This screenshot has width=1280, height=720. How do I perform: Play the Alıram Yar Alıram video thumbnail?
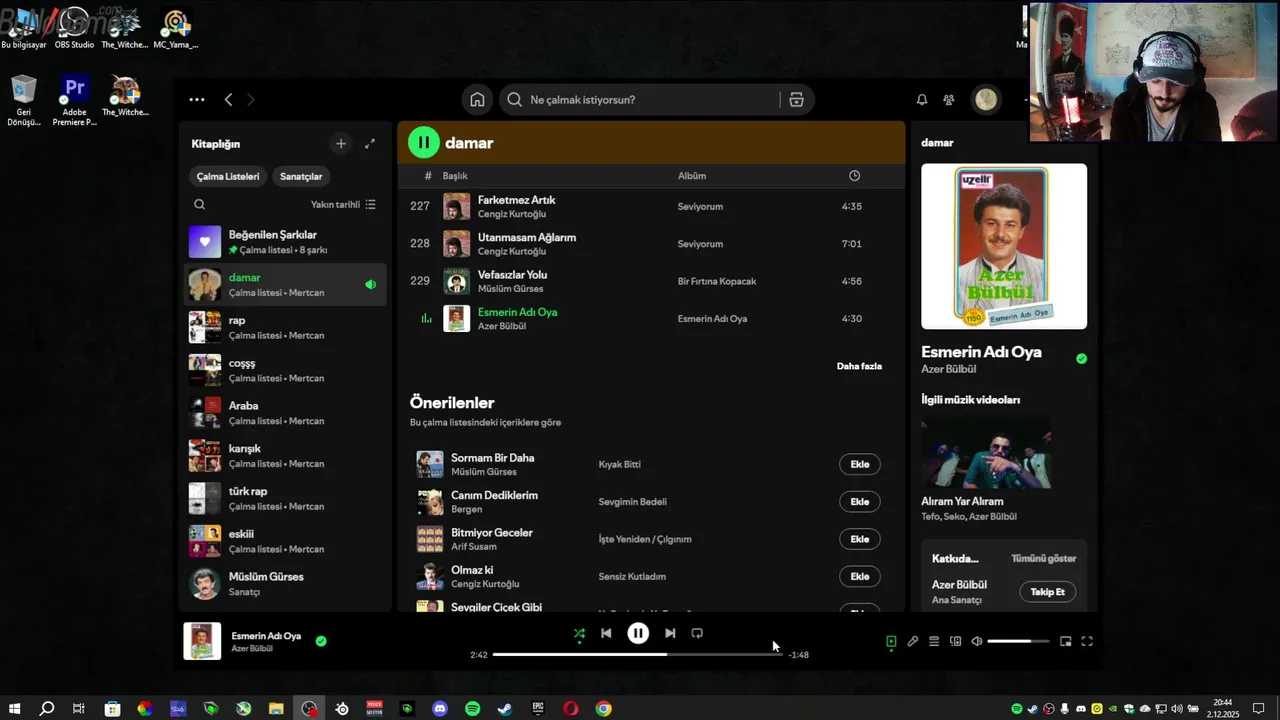(986, 452)
